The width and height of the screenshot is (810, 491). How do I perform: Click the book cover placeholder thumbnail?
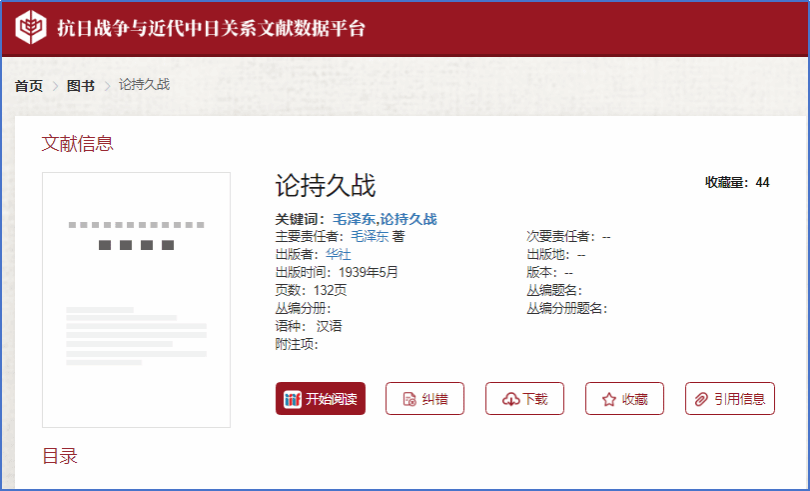pyautogui.click(x=136, y=300)
